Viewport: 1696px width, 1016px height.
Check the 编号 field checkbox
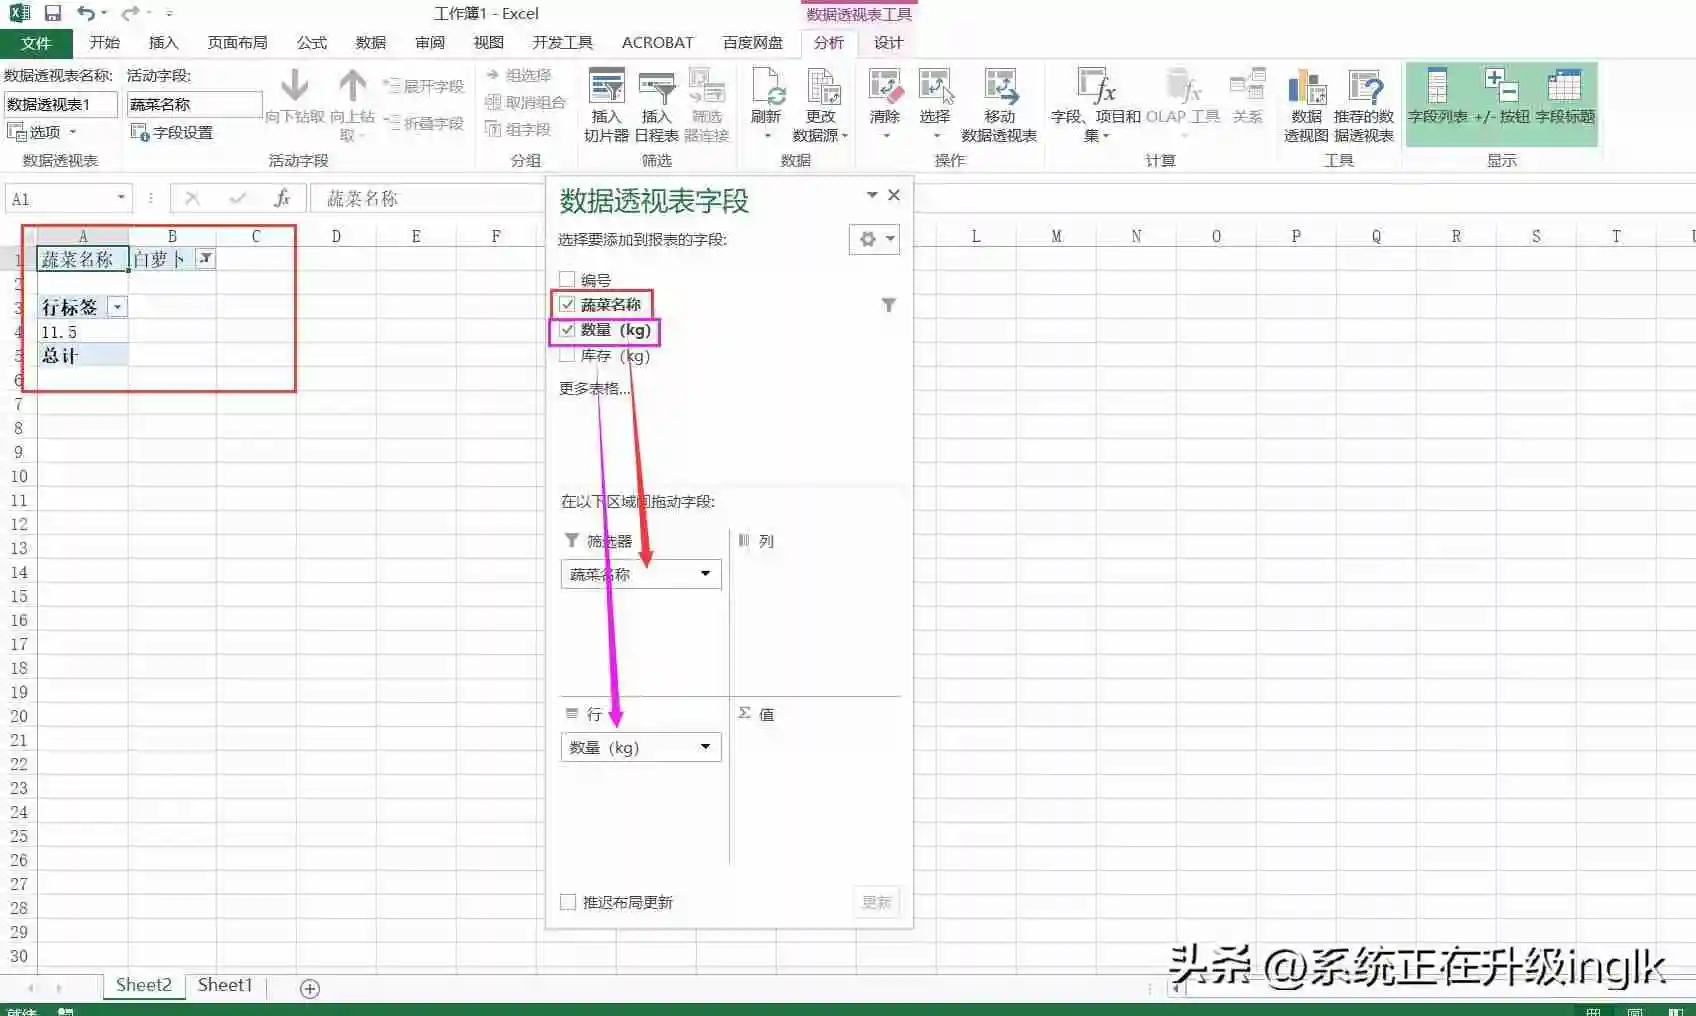pyautogui.click(x=568, y=280)
